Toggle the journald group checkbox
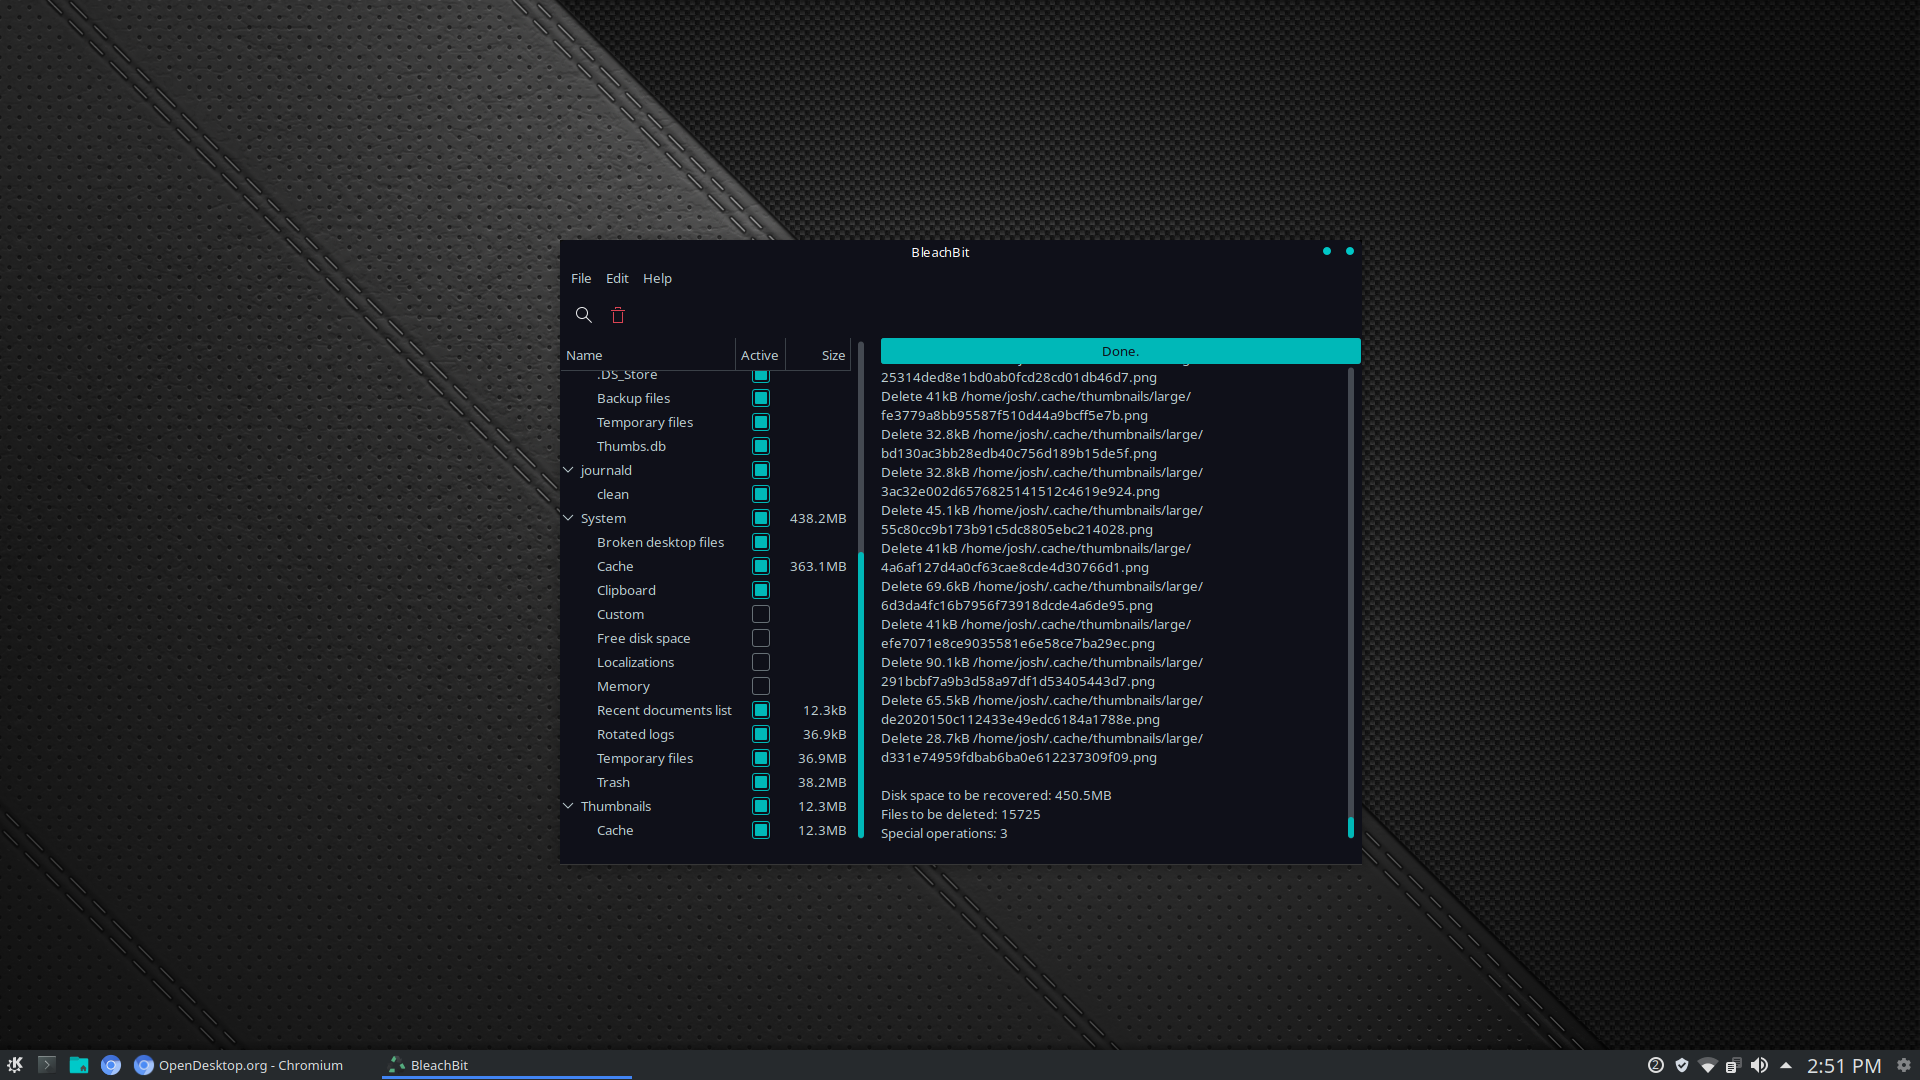Viewport: 1920px width, 1080px height. 761,470
